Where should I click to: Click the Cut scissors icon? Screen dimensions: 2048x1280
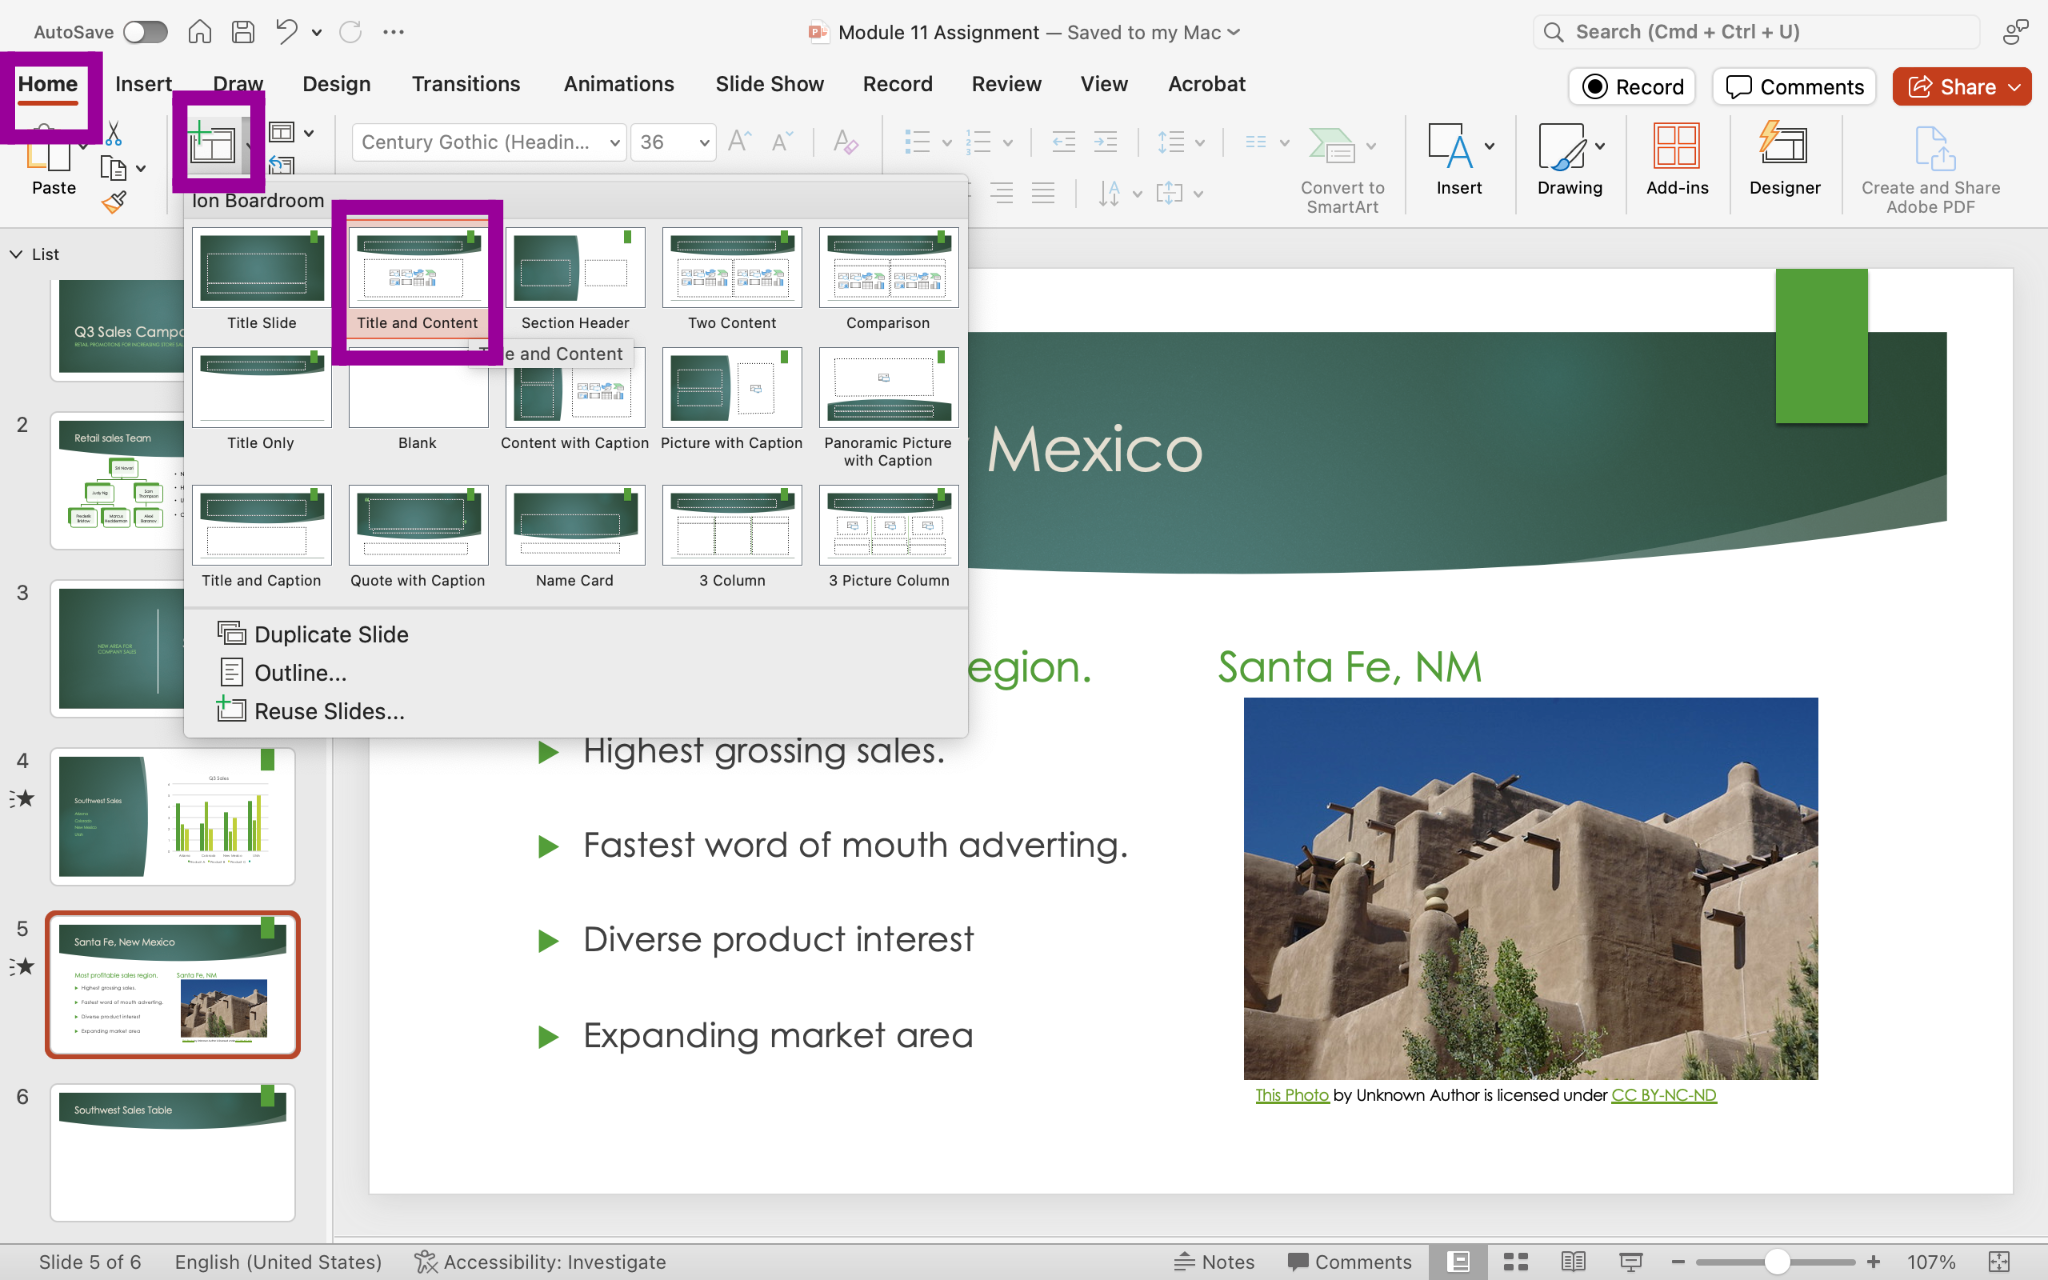point(114,133)
